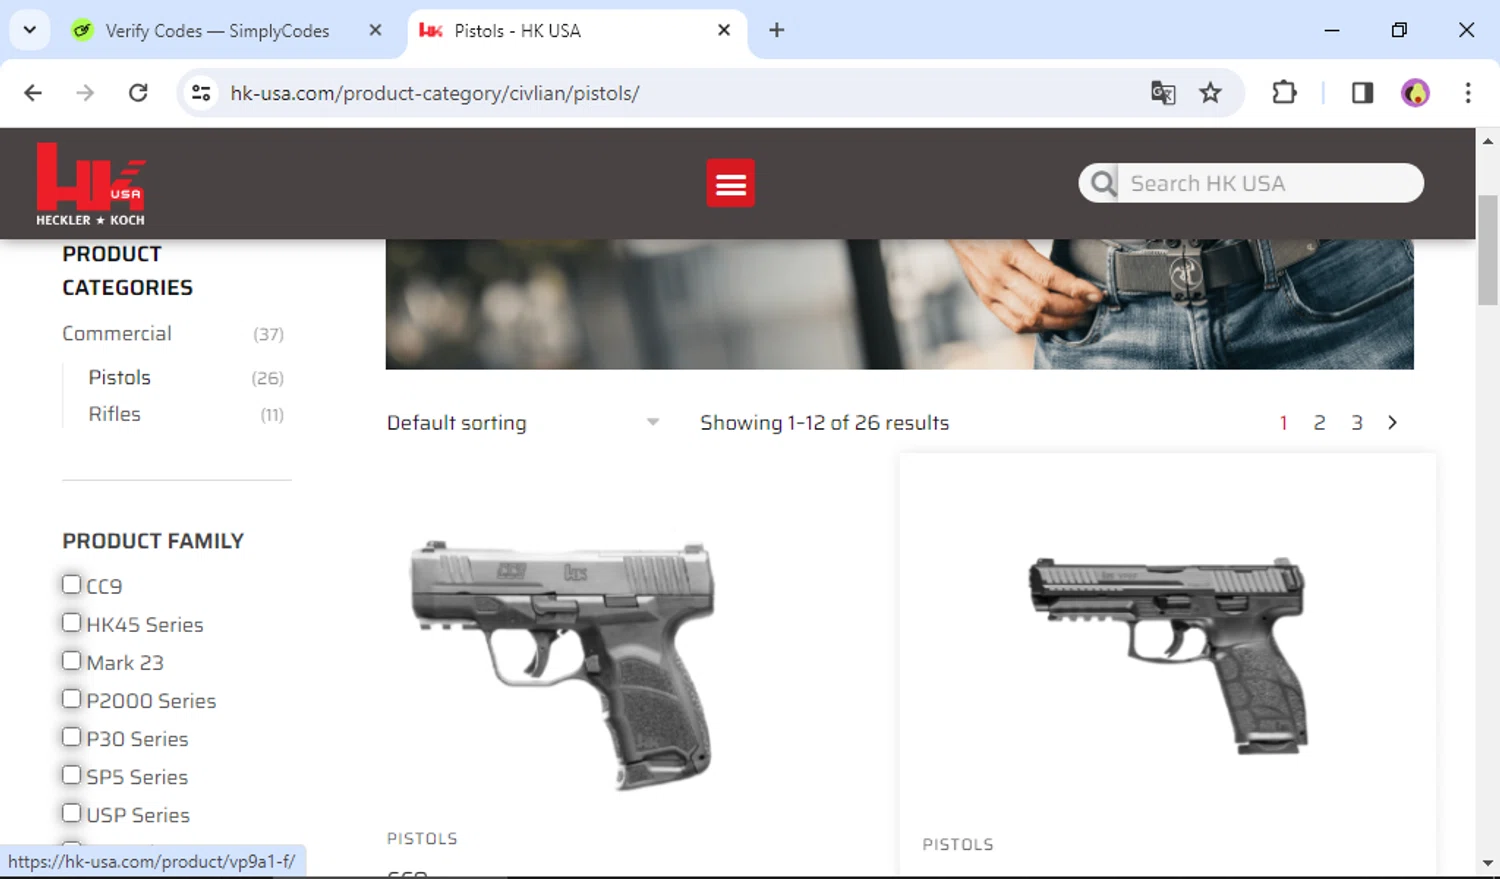Click the page vertical scrollbar thumb
Screen dimensions: 1500x879
pos(1487,250)
